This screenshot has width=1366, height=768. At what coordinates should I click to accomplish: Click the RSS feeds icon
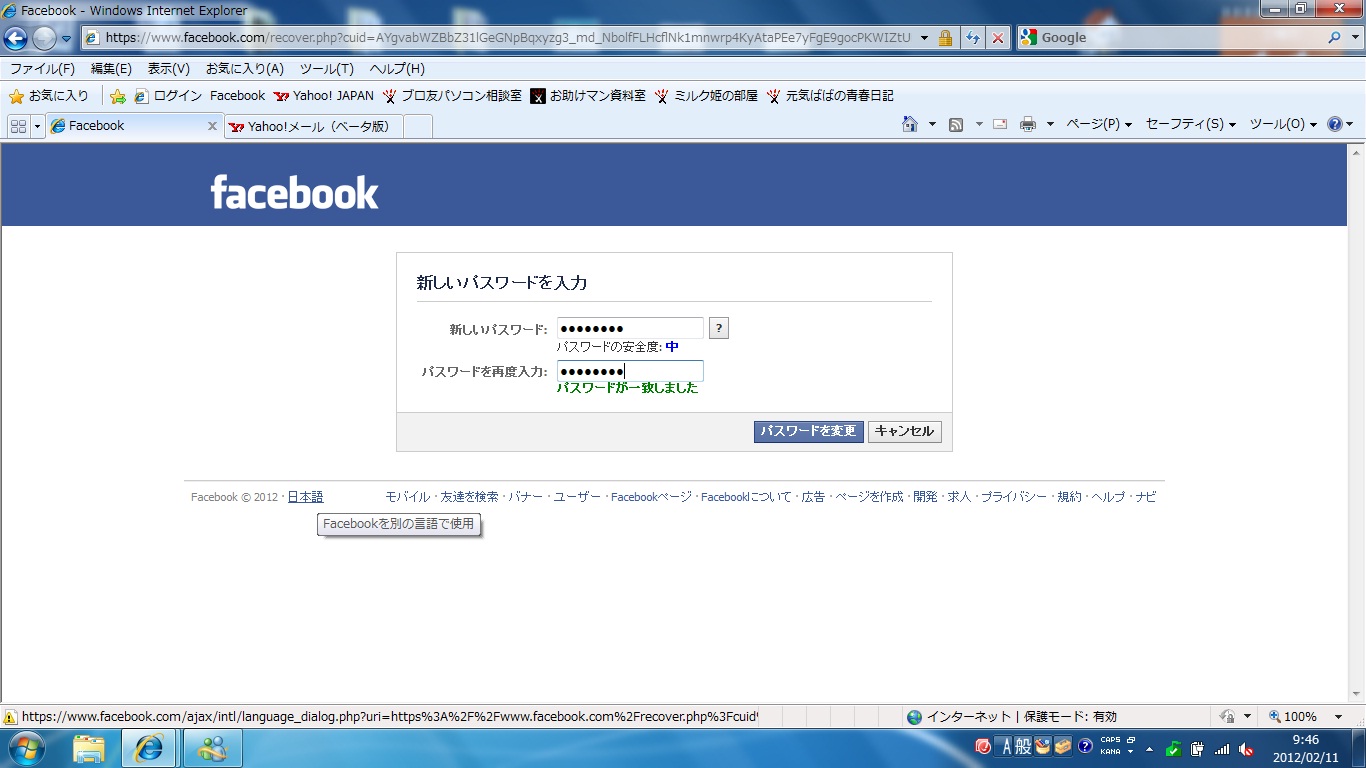click(957, 125)
